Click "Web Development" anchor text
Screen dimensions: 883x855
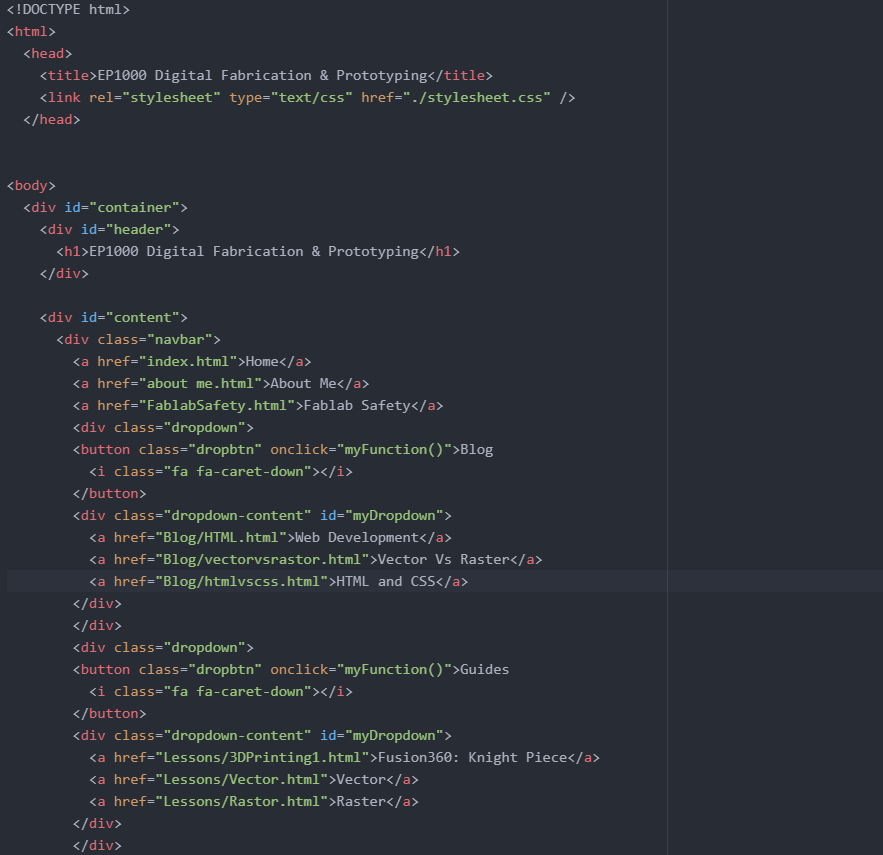point(357,537)
